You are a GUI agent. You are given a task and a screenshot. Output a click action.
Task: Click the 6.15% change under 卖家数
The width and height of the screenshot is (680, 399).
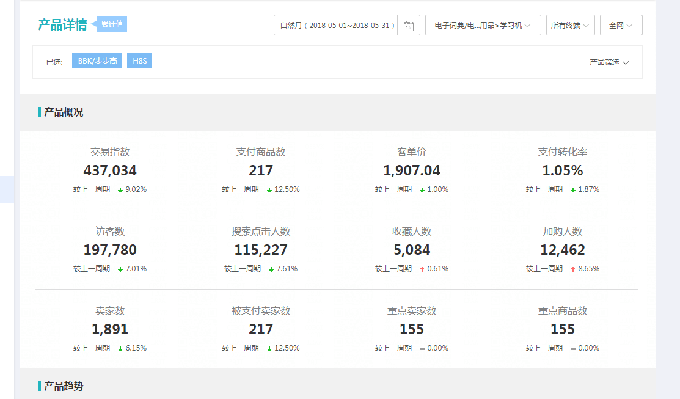click(x=136, y=348)
